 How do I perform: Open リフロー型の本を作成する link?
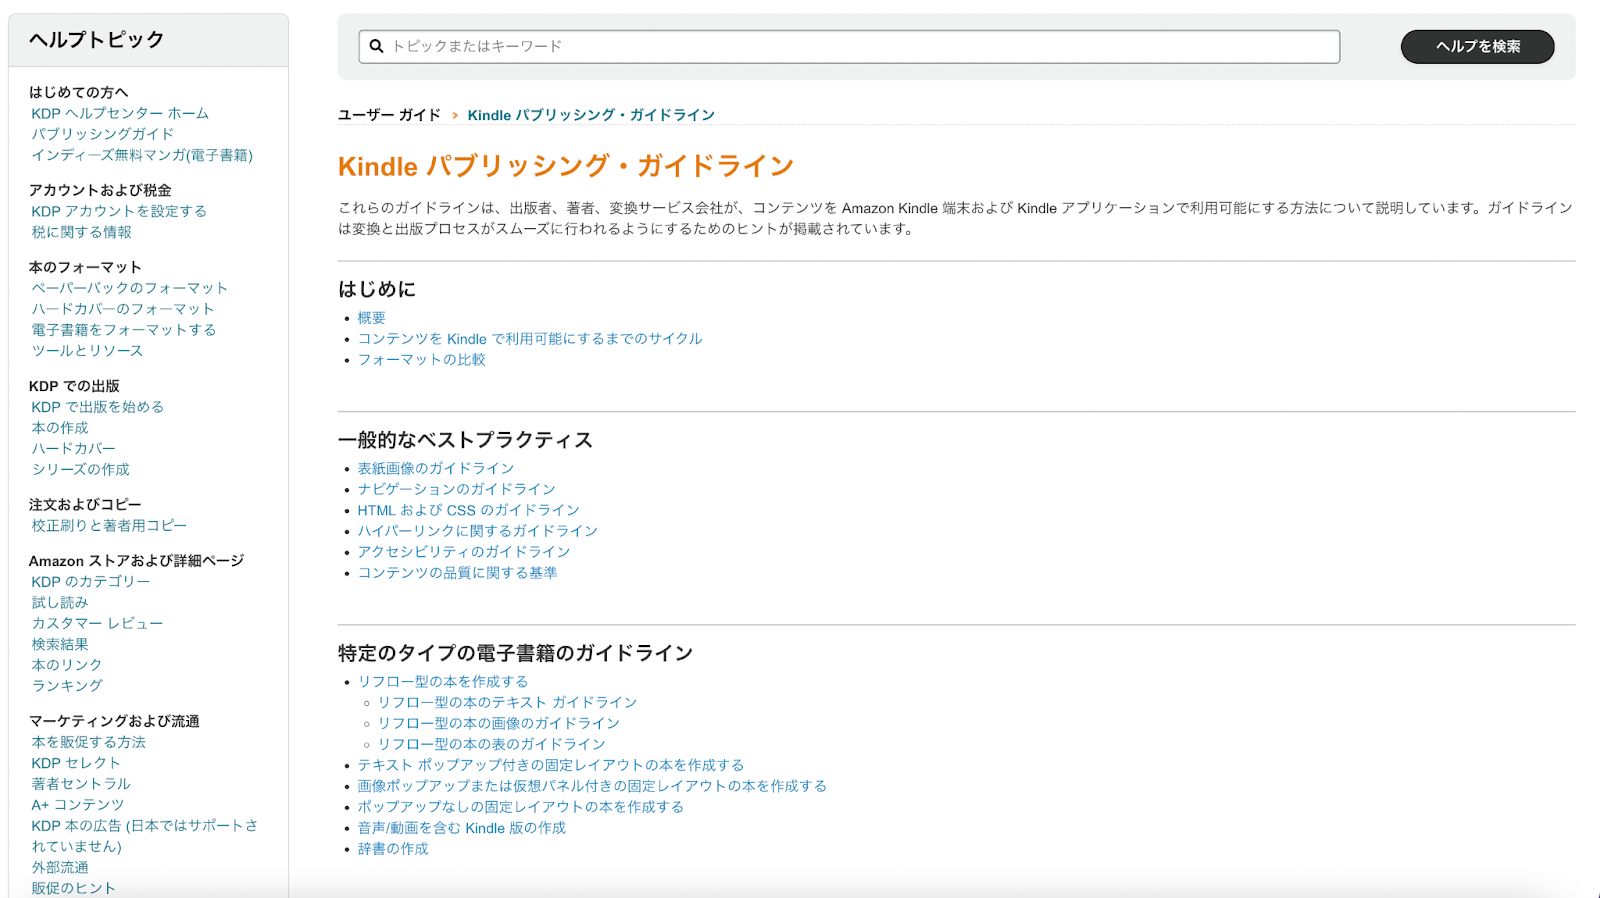click(x=443, y=682)
